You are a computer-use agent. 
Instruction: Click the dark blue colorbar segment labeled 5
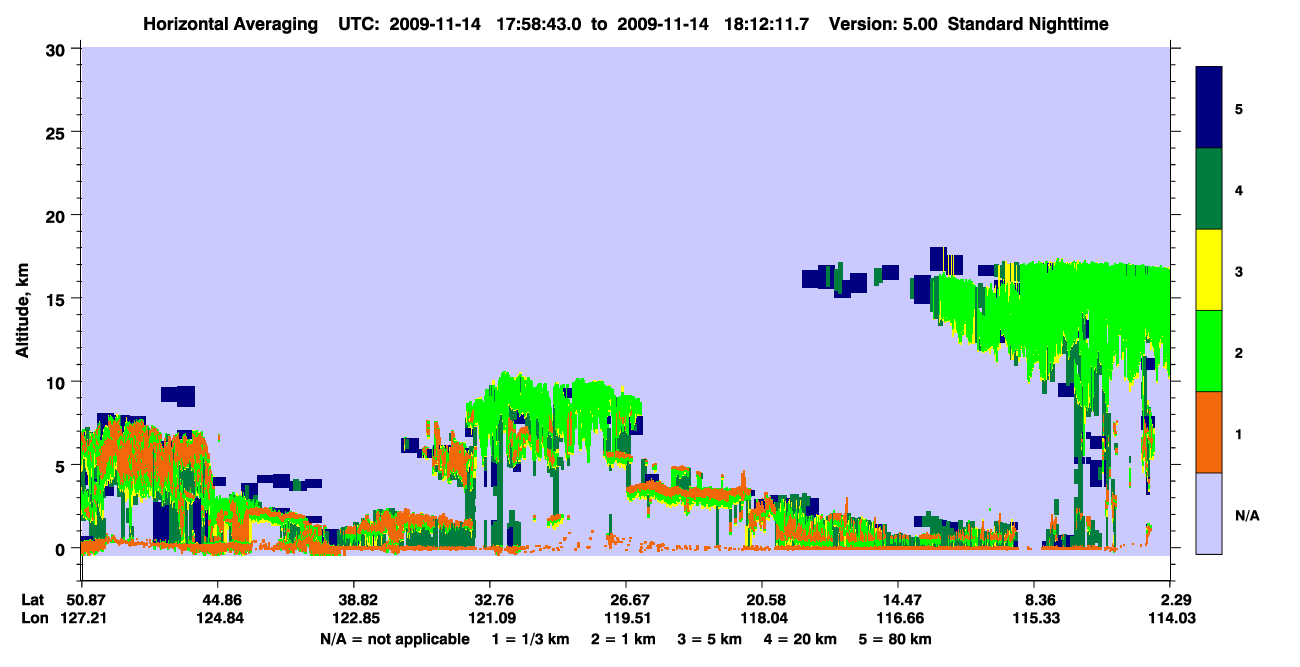coord(1209,108)
